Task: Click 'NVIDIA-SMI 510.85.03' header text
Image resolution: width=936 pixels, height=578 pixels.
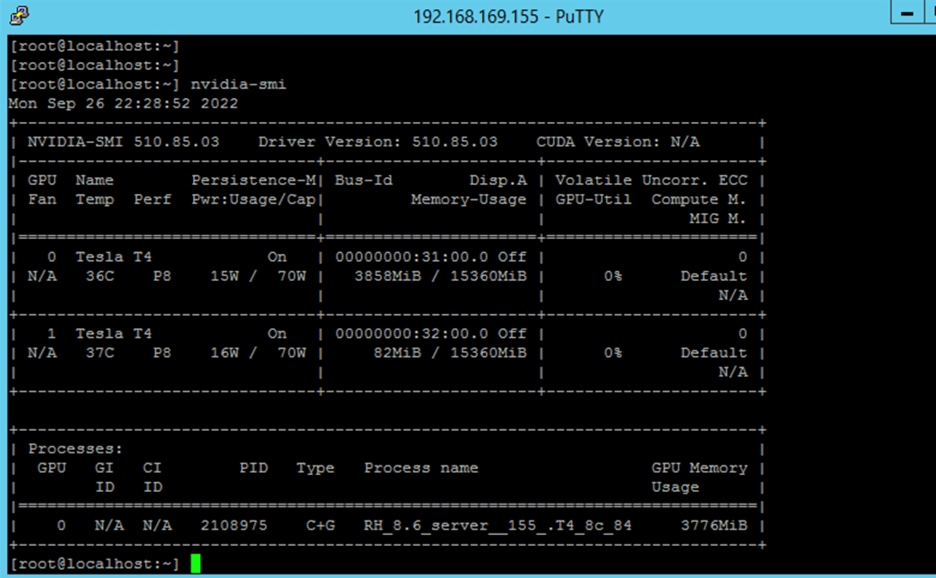Action: coord(123,142)
